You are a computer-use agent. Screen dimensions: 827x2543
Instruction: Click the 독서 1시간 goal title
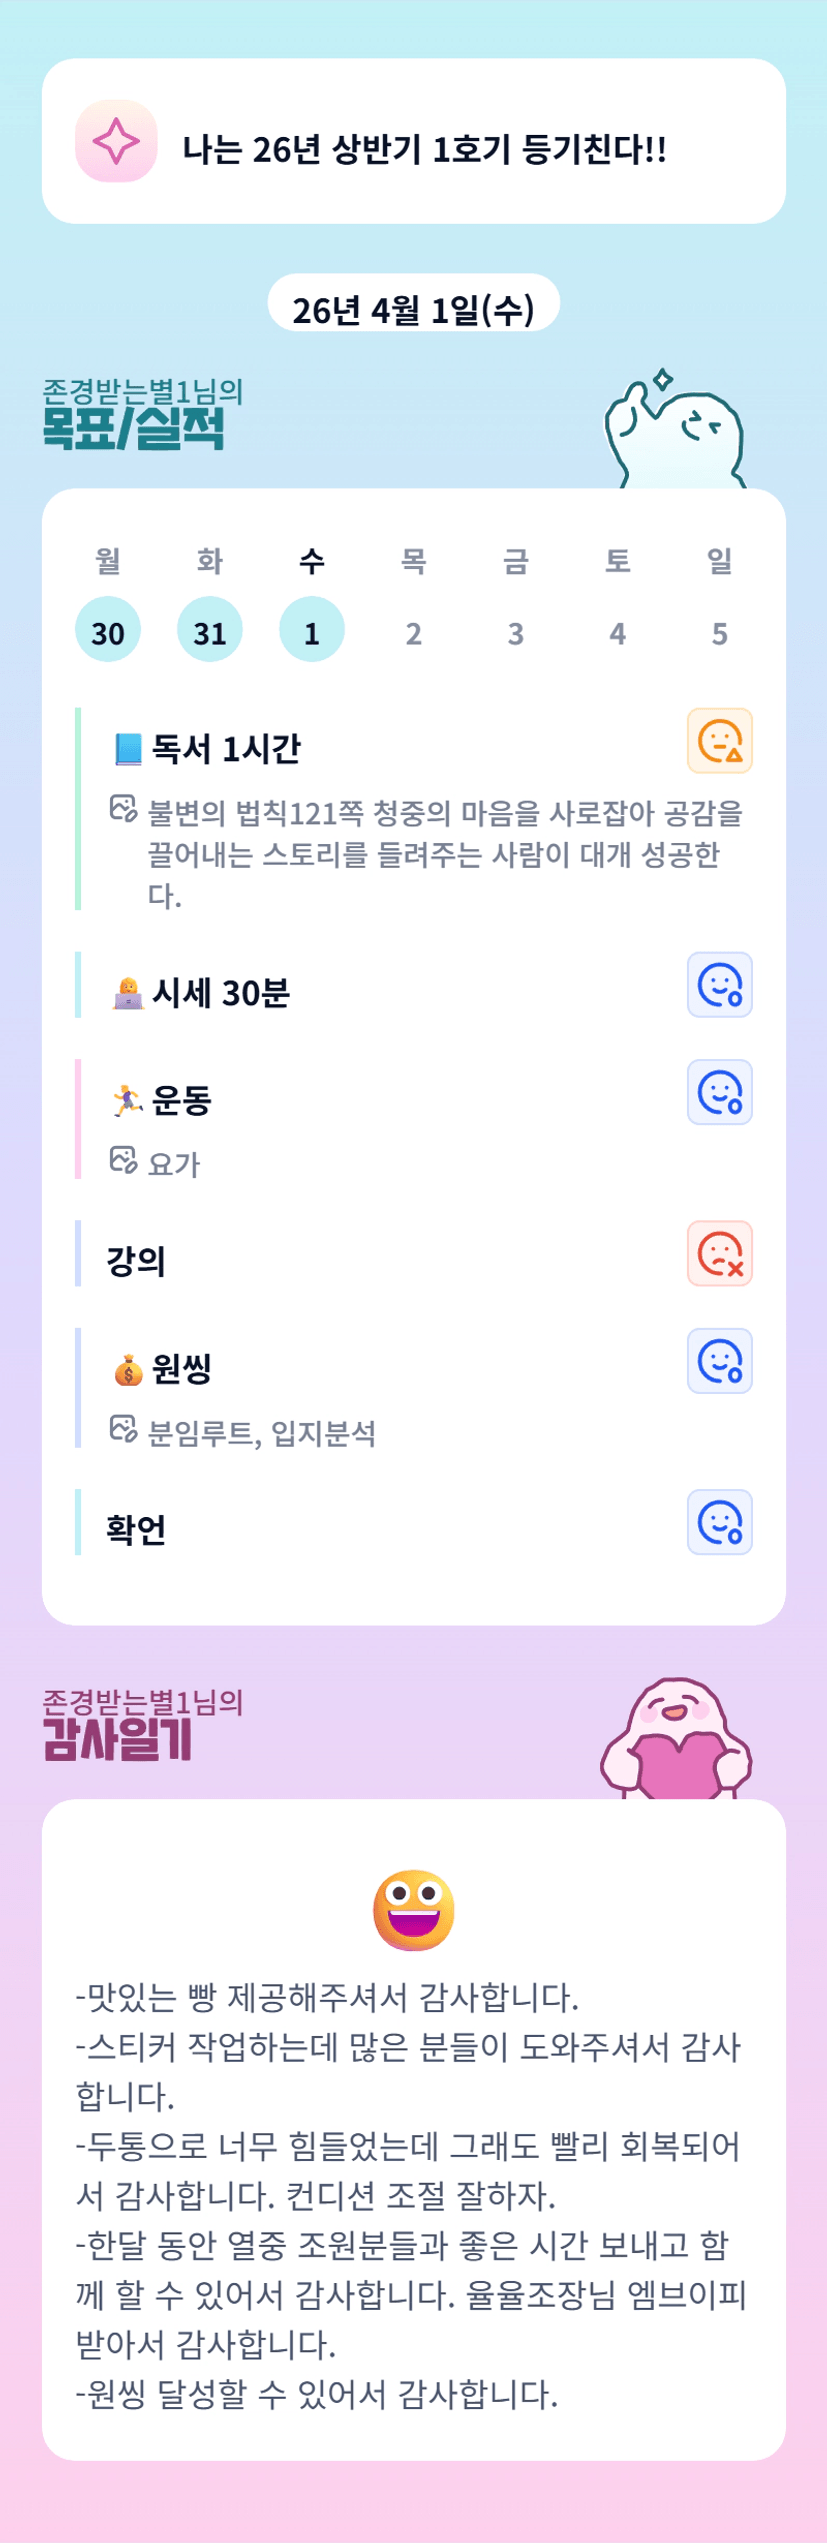(x=226, y=748)
